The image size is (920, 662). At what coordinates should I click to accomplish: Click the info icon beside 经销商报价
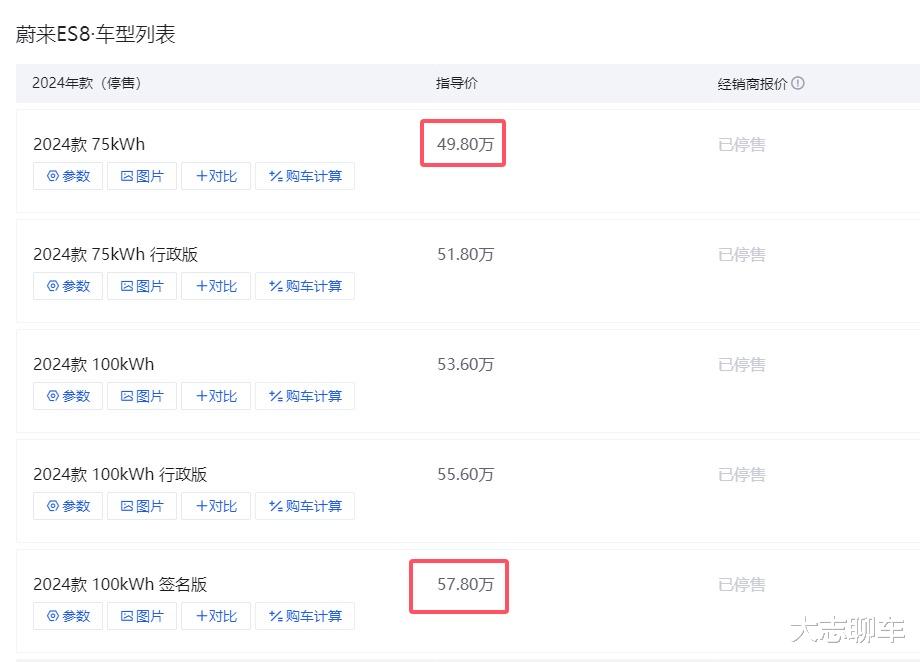[798, 84]
